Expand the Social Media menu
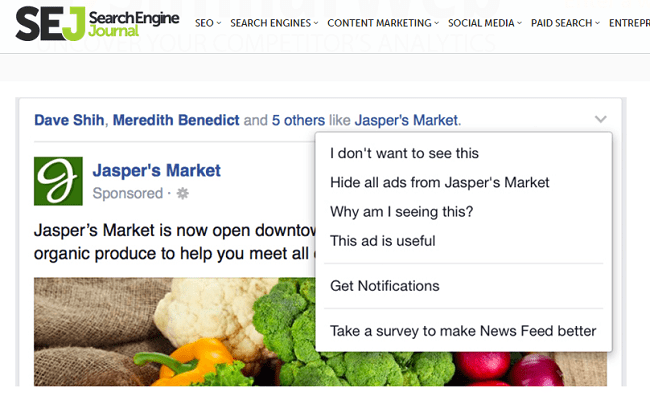Viewport: 650px width, 396px height. click(x=485, y=23)
